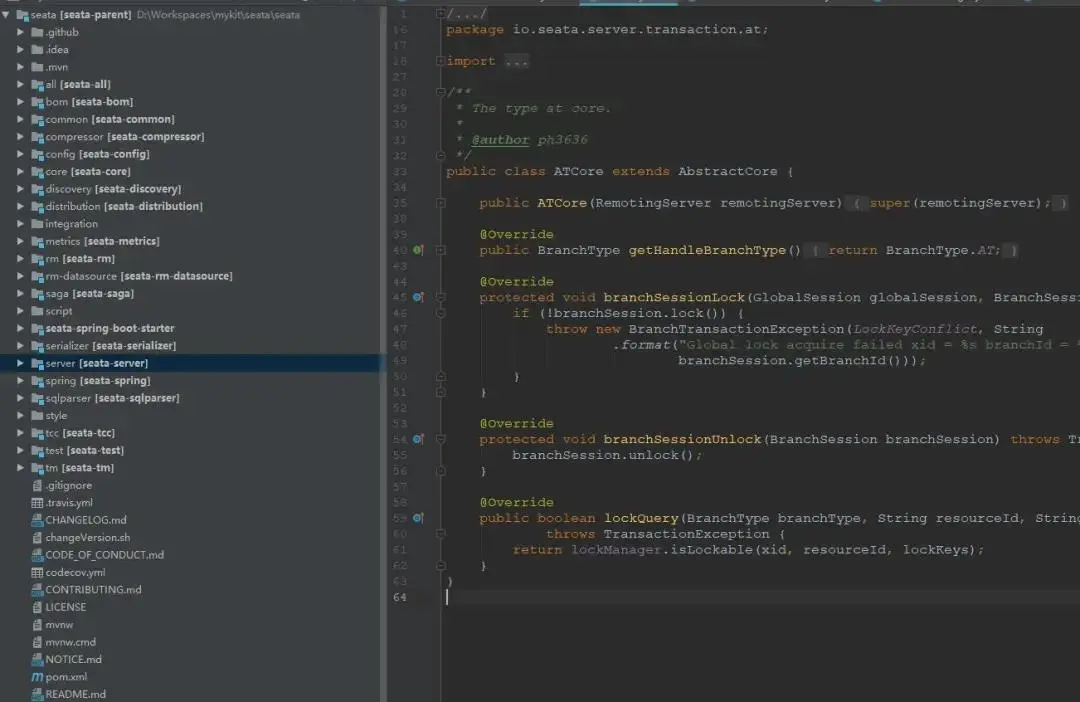Click the changeVersion.sh file icon
1080x702 pixels.
[x=37, y=537]
